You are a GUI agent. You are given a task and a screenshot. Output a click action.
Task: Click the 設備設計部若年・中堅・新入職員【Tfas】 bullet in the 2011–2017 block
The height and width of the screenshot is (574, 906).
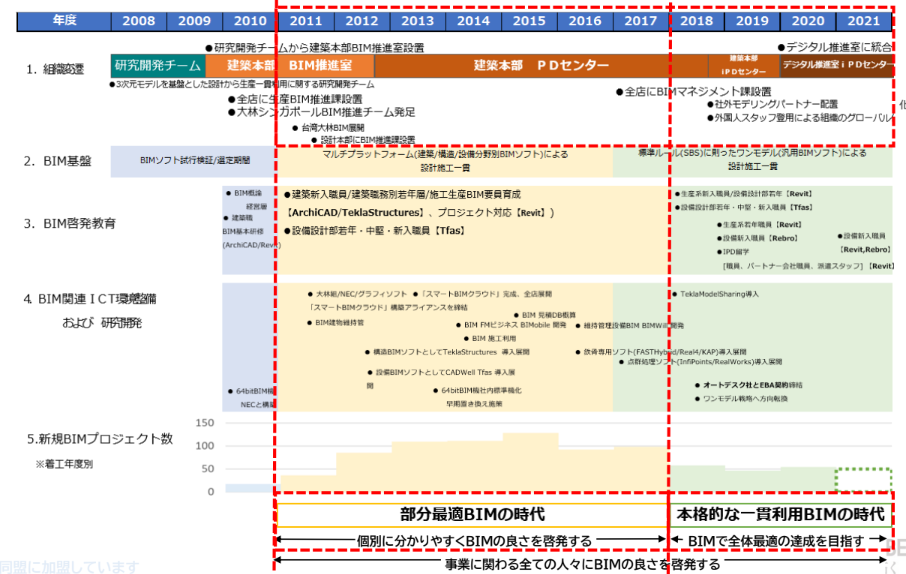click(x=374, y=231)
